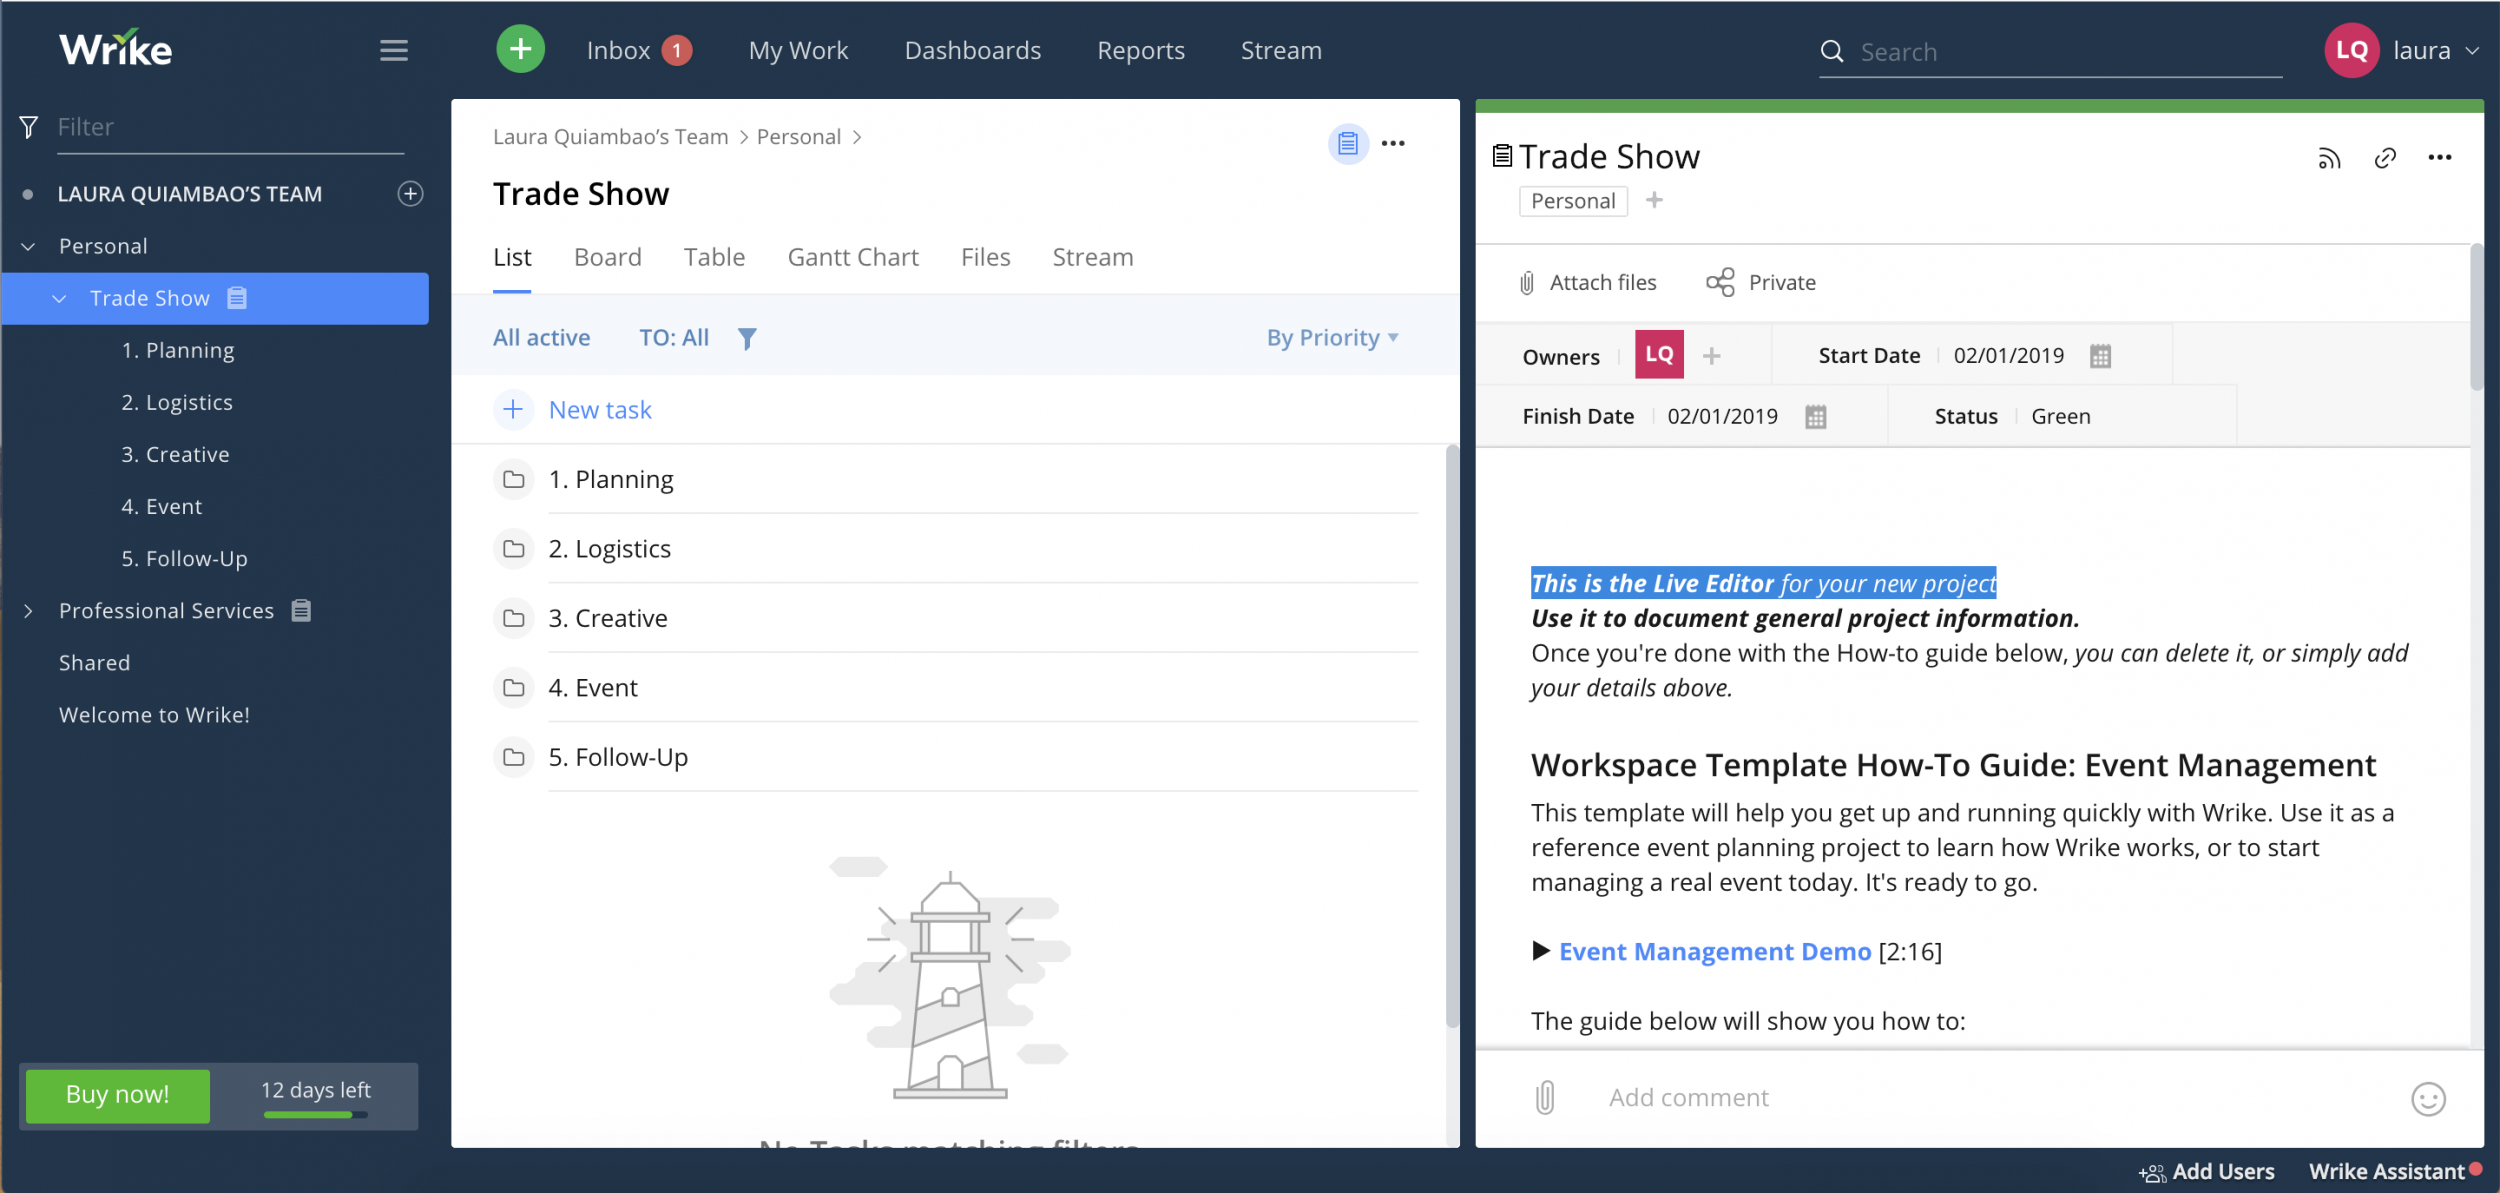This screenshot has width=2500, height=1193.
Task: Open the Shared folder in sidebar
Action: pyautogui.click(x=94, y=663)
